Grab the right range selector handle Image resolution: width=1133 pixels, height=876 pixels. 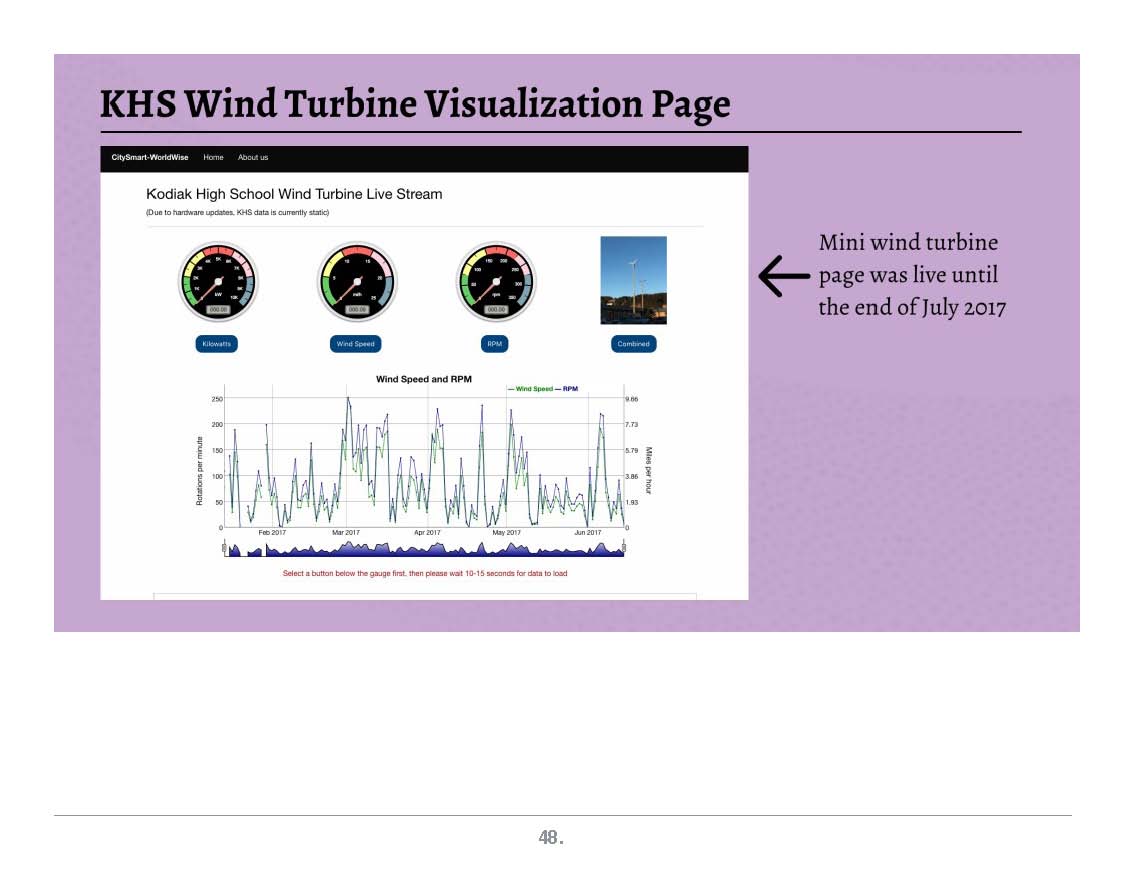pos(624,548)
